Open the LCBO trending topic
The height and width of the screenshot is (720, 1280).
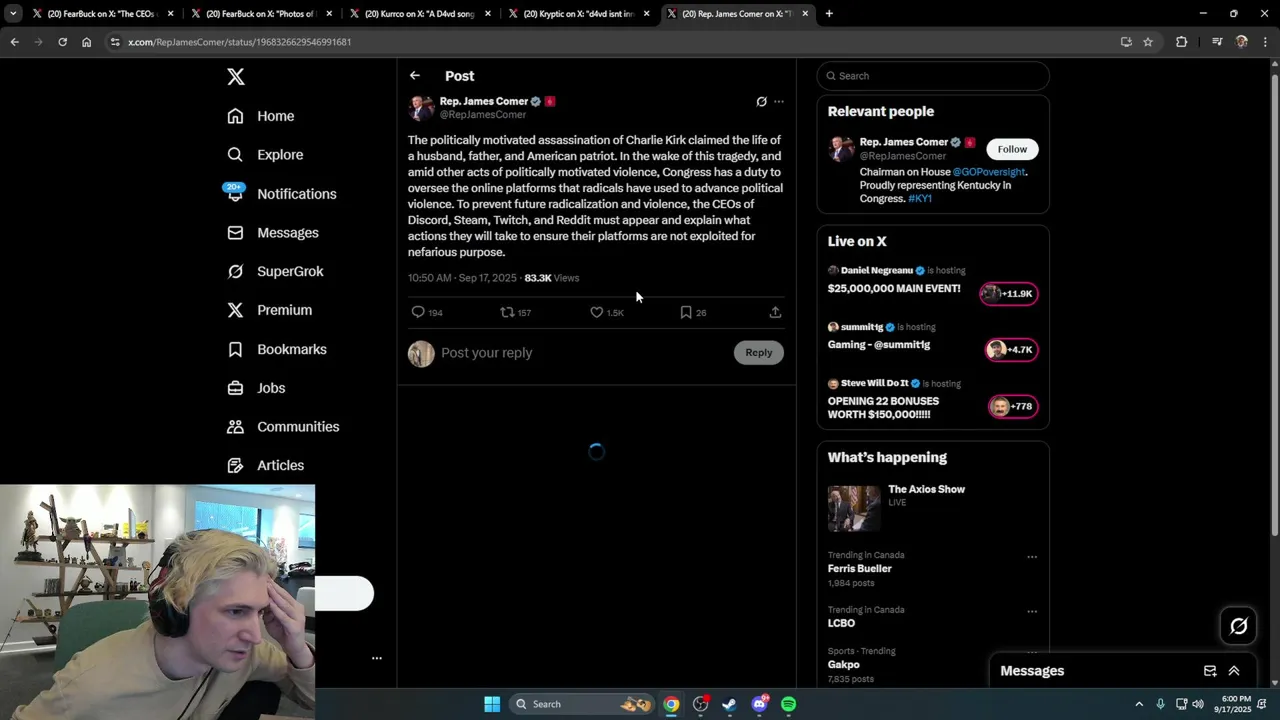click(x=841, y=623)
